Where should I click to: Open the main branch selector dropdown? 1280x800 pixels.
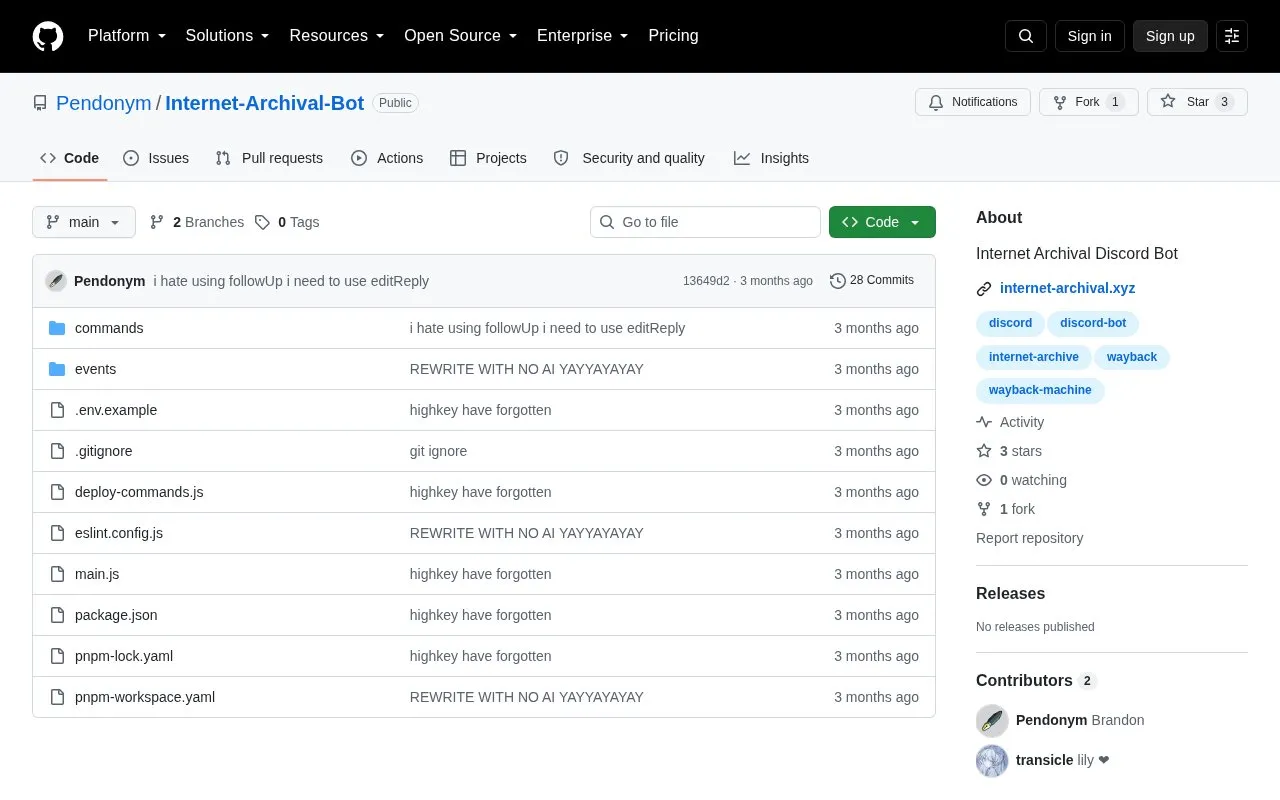click(84, 222)
